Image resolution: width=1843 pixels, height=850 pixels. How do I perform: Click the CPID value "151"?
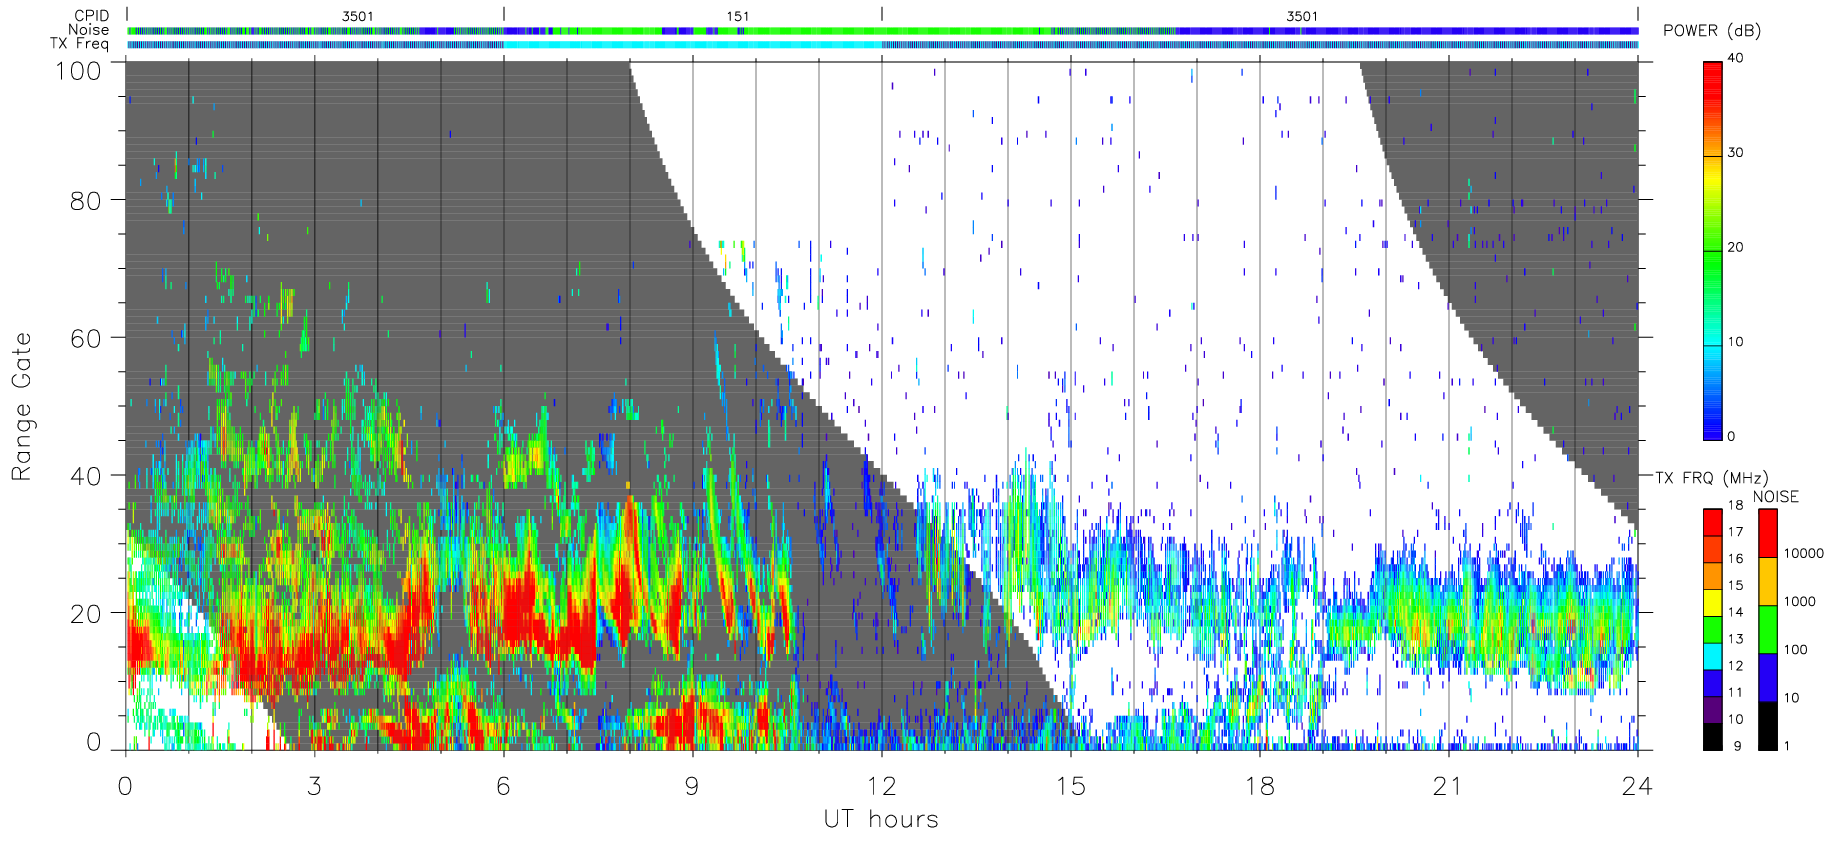738,16
